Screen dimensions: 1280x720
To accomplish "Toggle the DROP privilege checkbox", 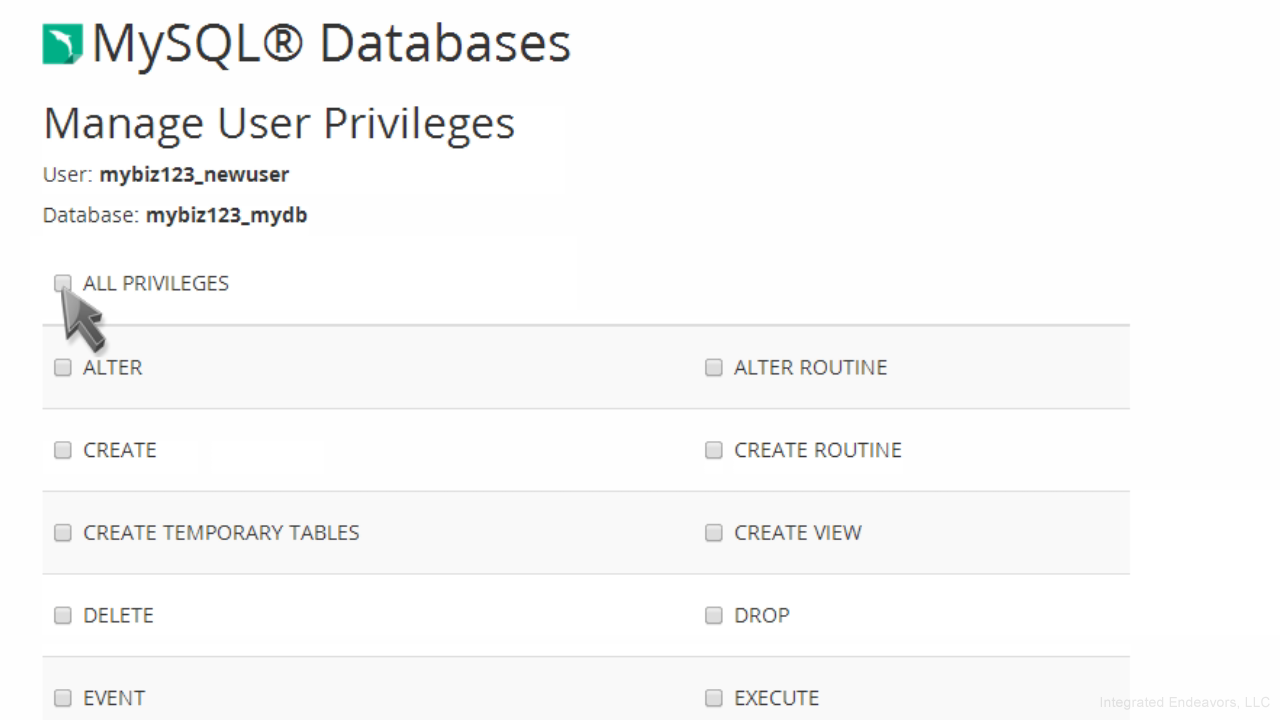I will click(713, 615).
